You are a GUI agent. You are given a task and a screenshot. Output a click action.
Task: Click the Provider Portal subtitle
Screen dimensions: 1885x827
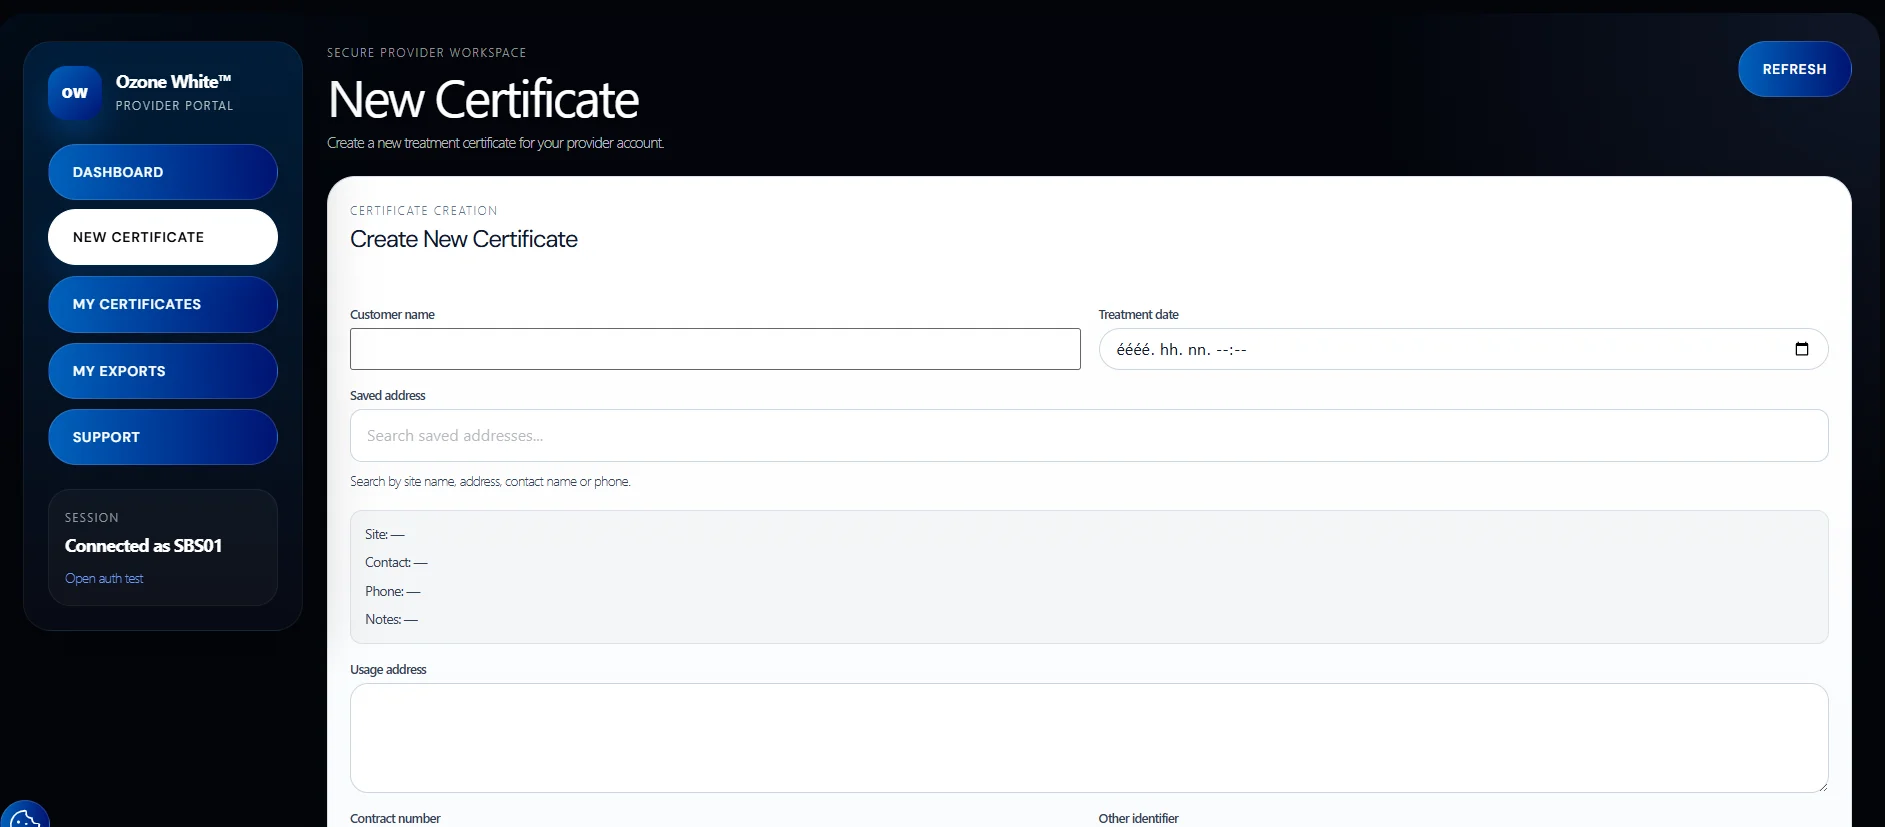(x=174, y=106)
